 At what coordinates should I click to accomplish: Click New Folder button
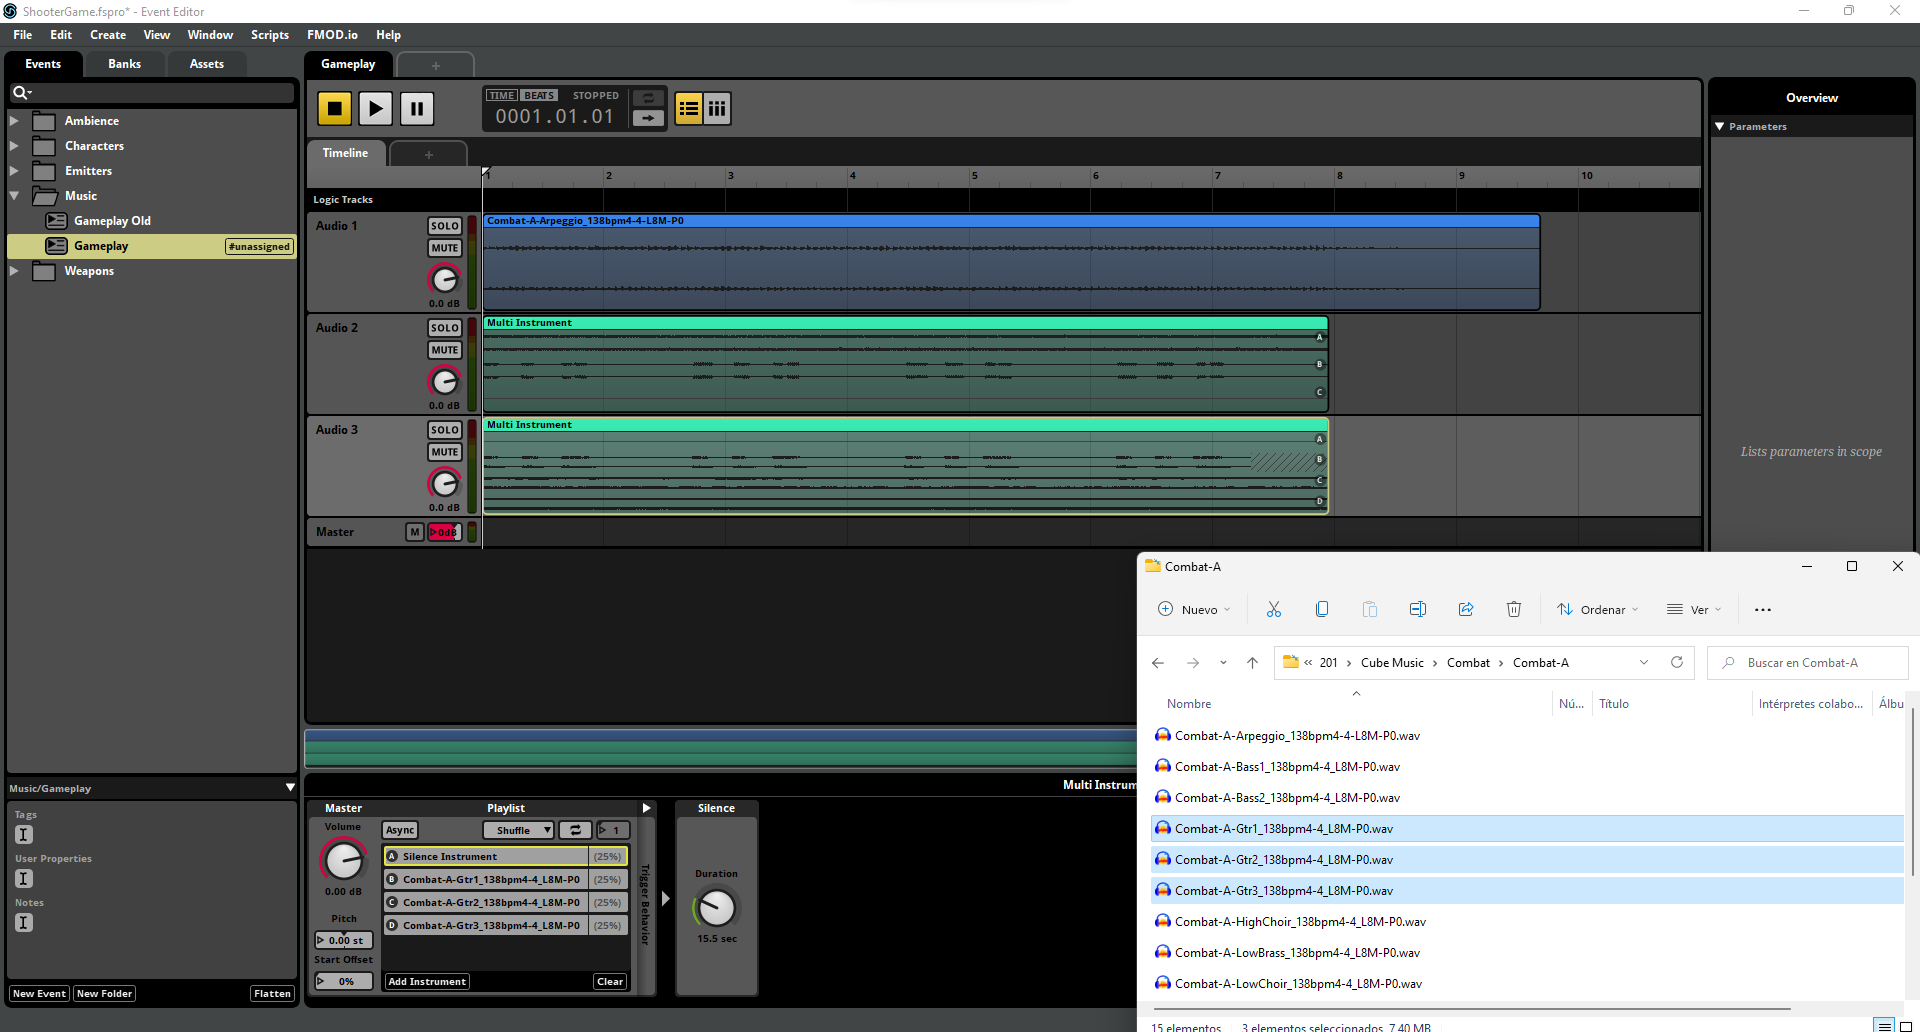(x=104, y=994)
